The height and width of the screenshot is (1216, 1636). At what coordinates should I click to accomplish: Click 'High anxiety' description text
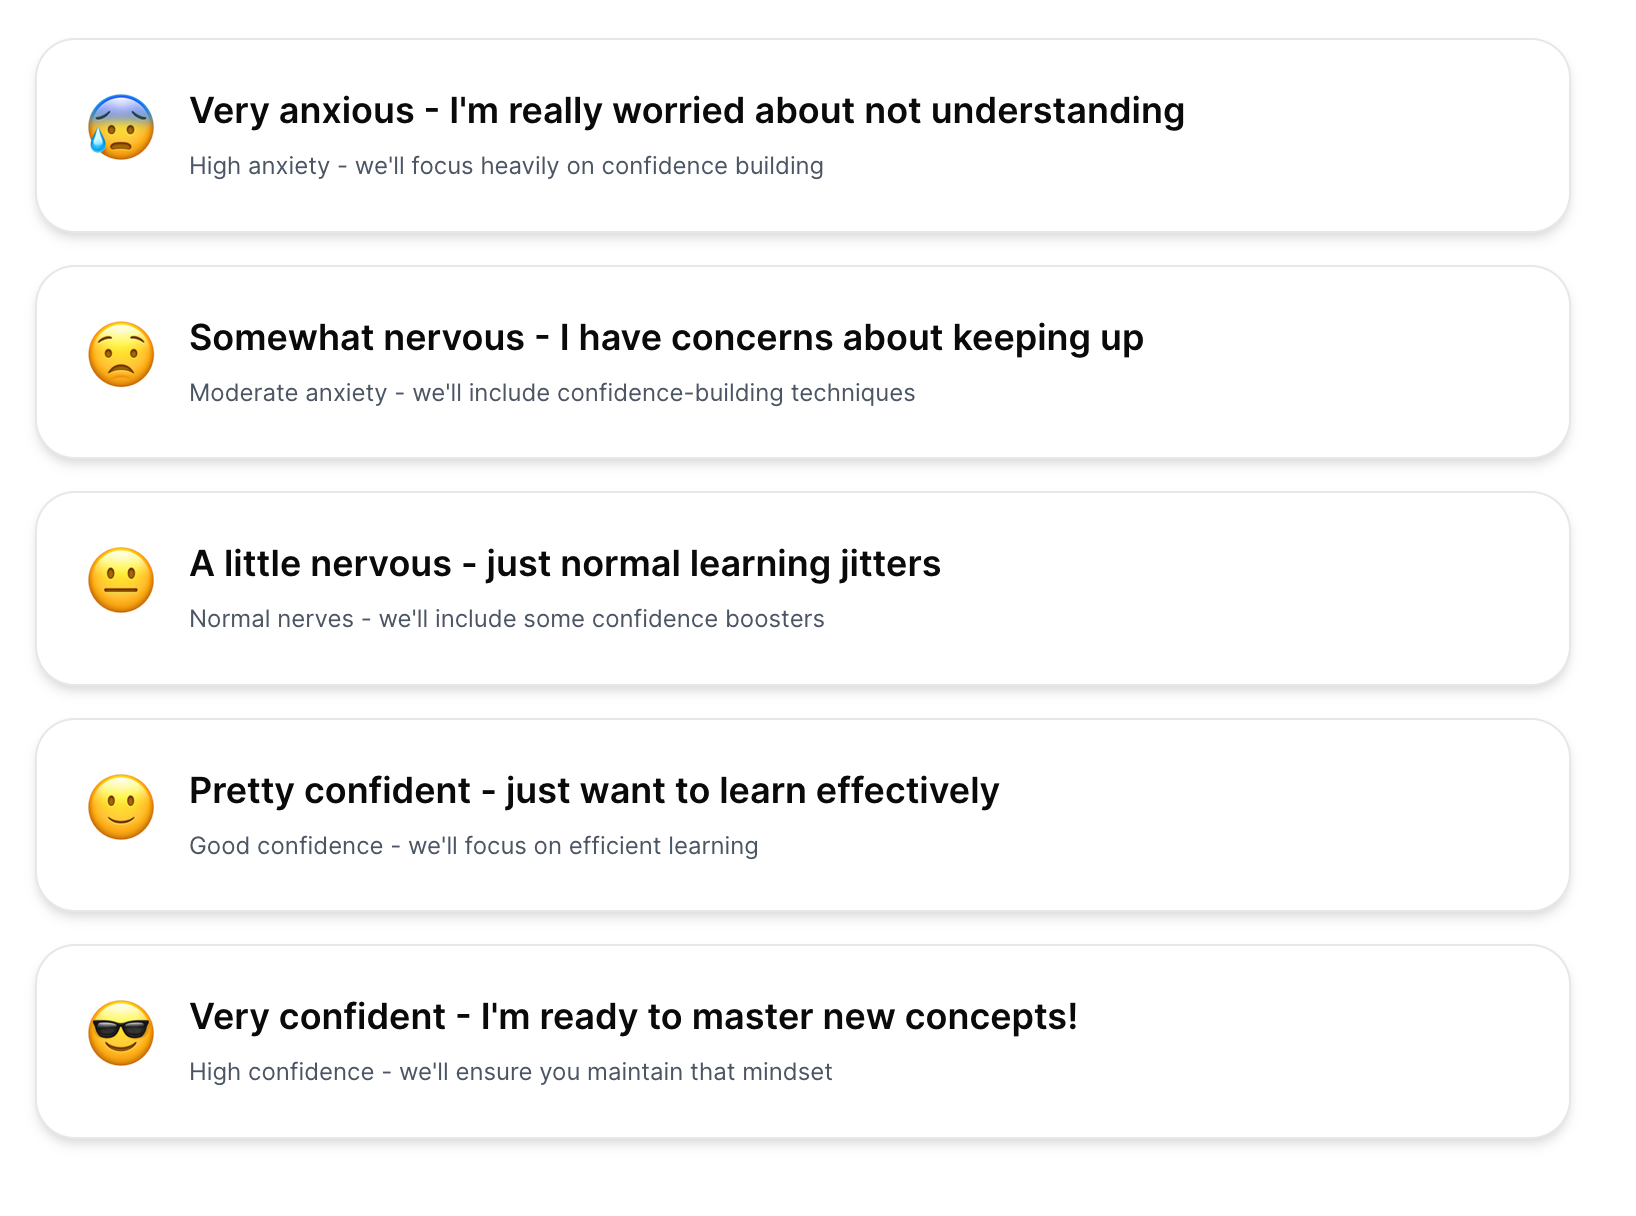point(506,166)
